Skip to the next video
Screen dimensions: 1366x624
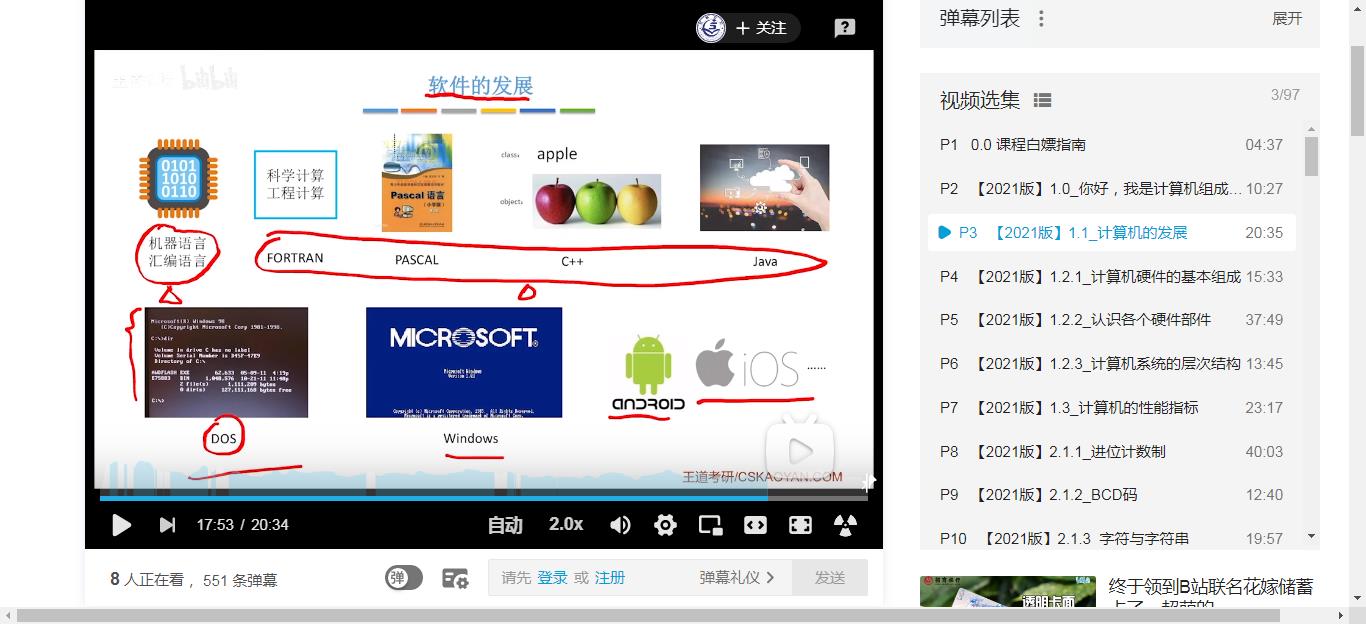pos(167,525)
